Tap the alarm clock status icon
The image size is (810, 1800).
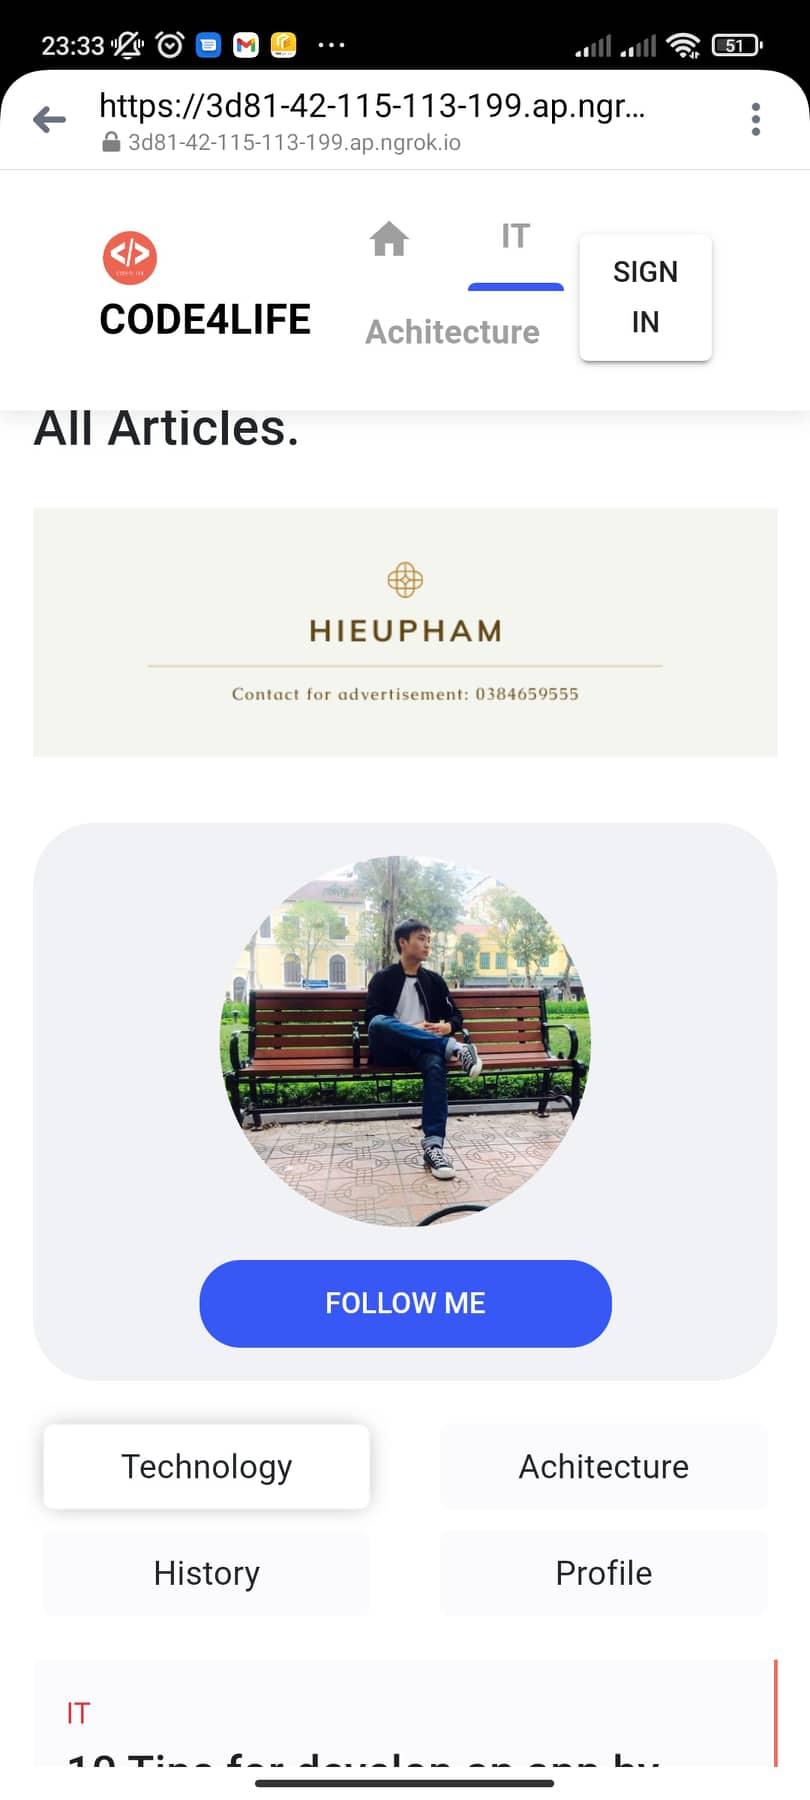pos(170,45)
